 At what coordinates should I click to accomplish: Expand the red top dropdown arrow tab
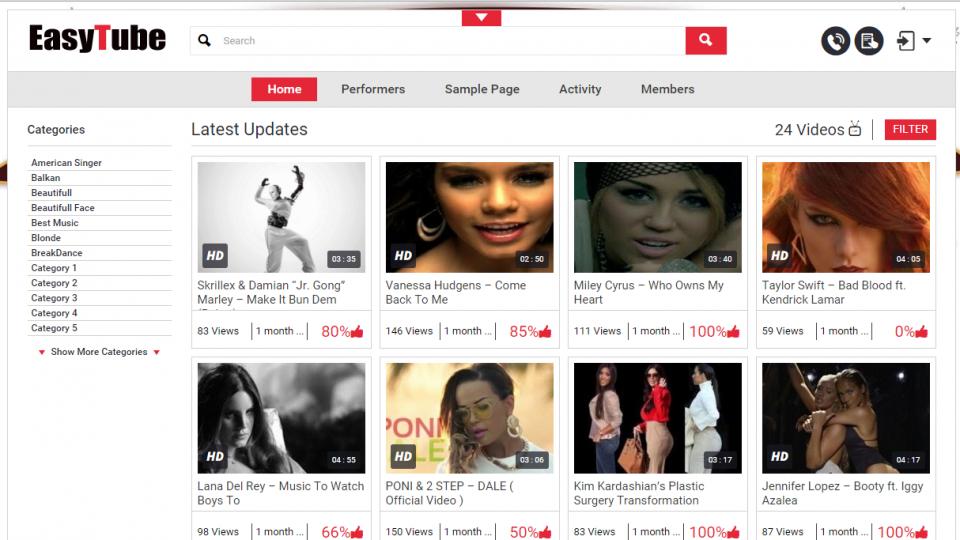481,18
